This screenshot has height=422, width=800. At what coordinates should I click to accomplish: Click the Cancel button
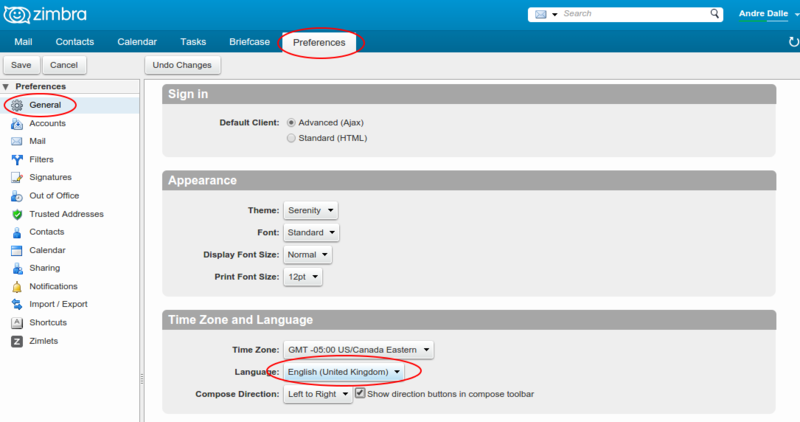(x=64, y=65)
